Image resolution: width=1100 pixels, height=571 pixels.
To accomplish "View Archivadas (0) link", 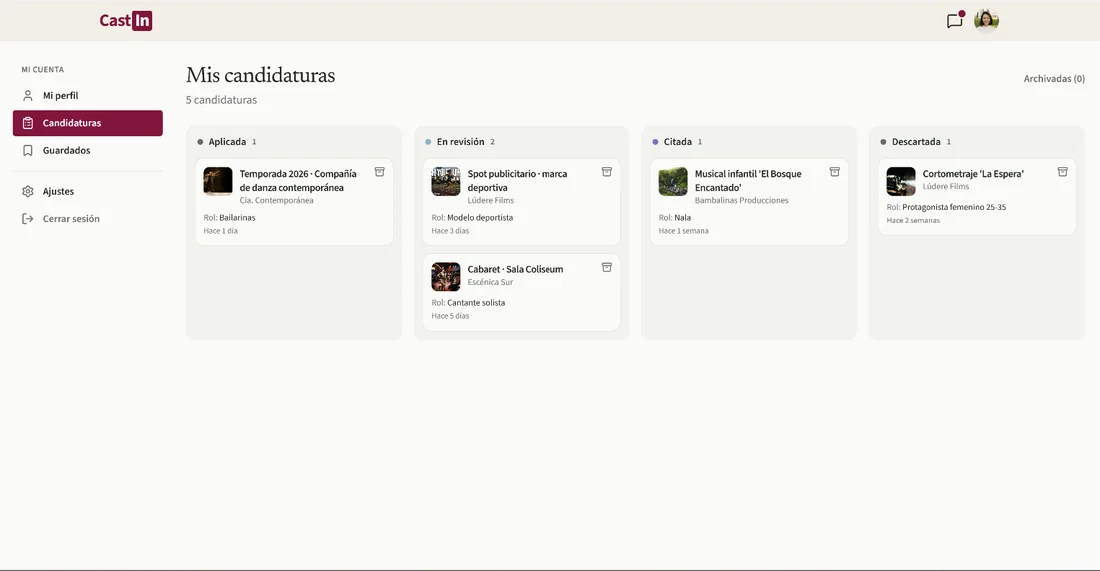I will coord(1054,79).
